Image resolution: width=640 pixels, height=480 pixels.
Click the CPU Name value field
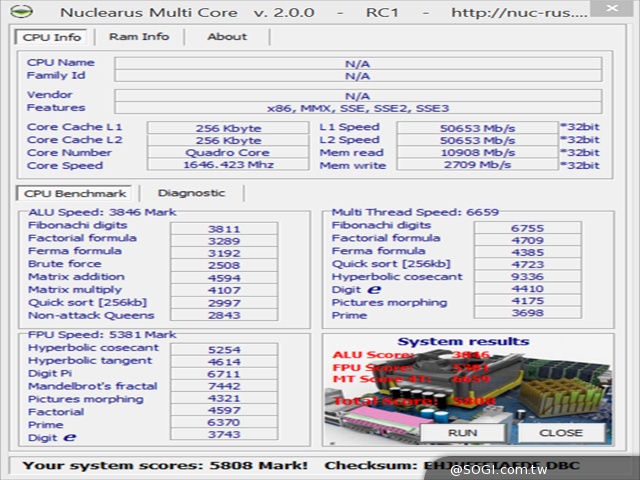[357, 63]
